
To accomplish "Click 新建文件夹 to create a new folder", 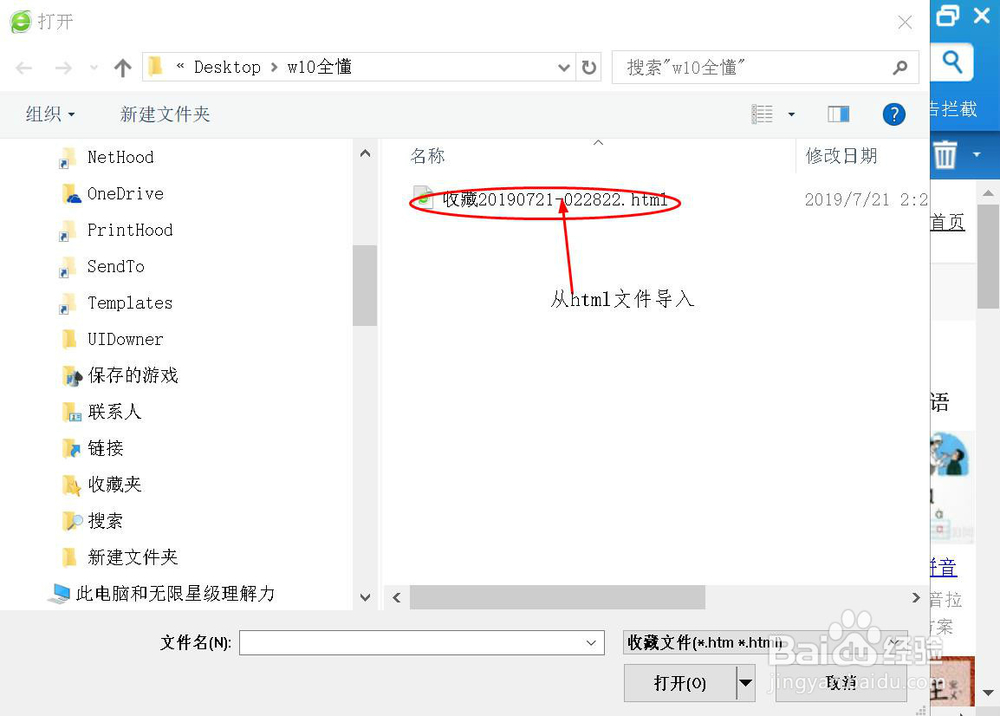I will click(165, 114).
